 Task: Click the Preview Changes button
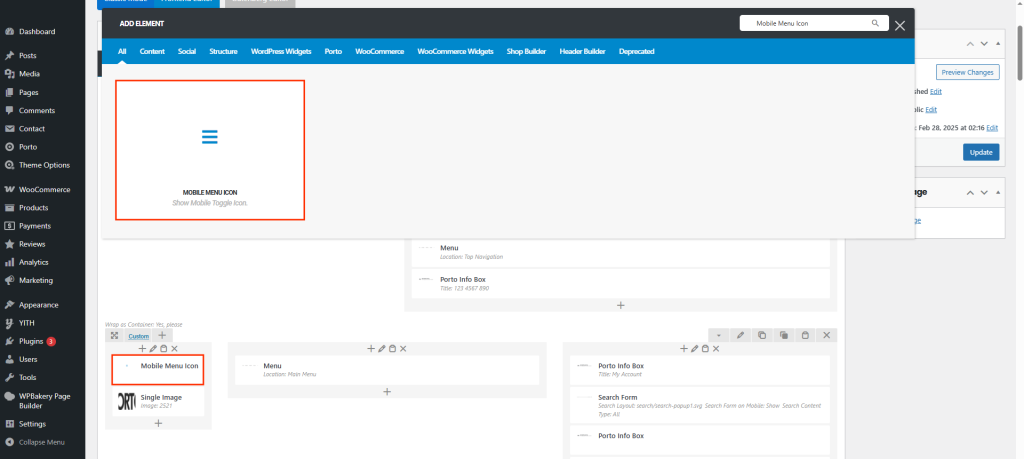tap(967, 72)
